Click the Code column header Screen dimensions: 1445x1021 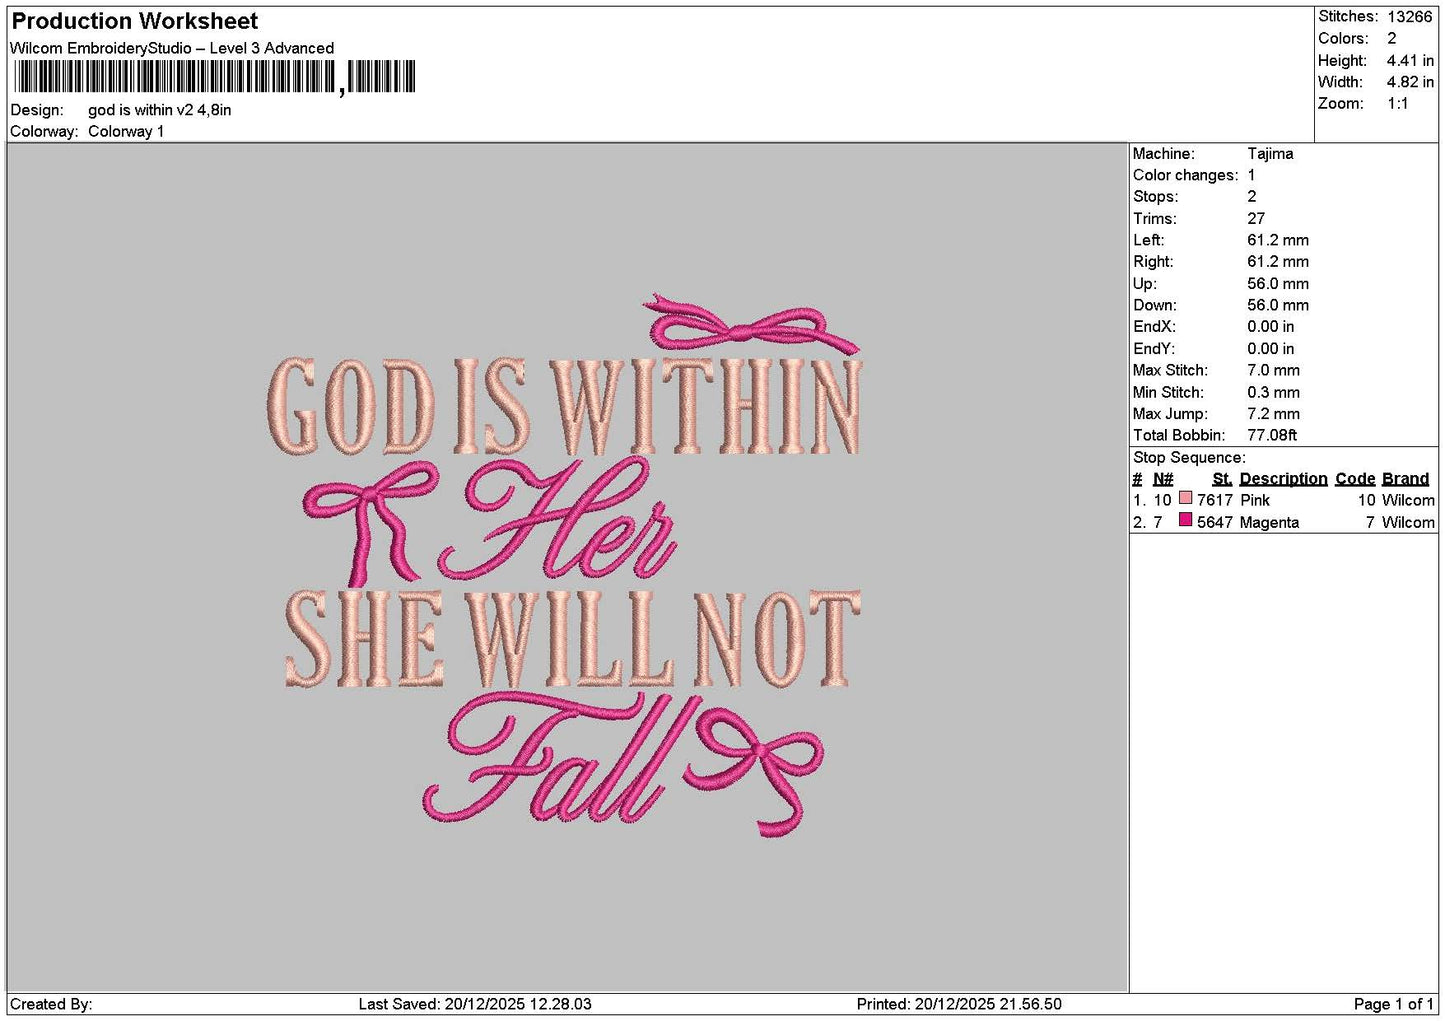1355,479
